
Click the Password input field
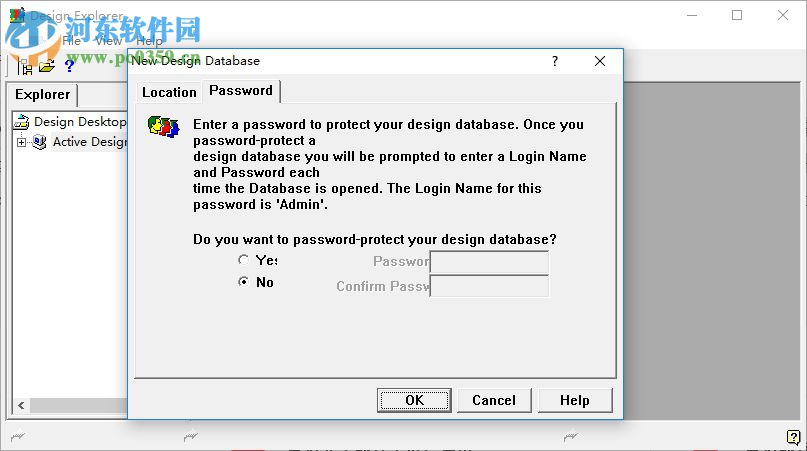click(489, 262)
